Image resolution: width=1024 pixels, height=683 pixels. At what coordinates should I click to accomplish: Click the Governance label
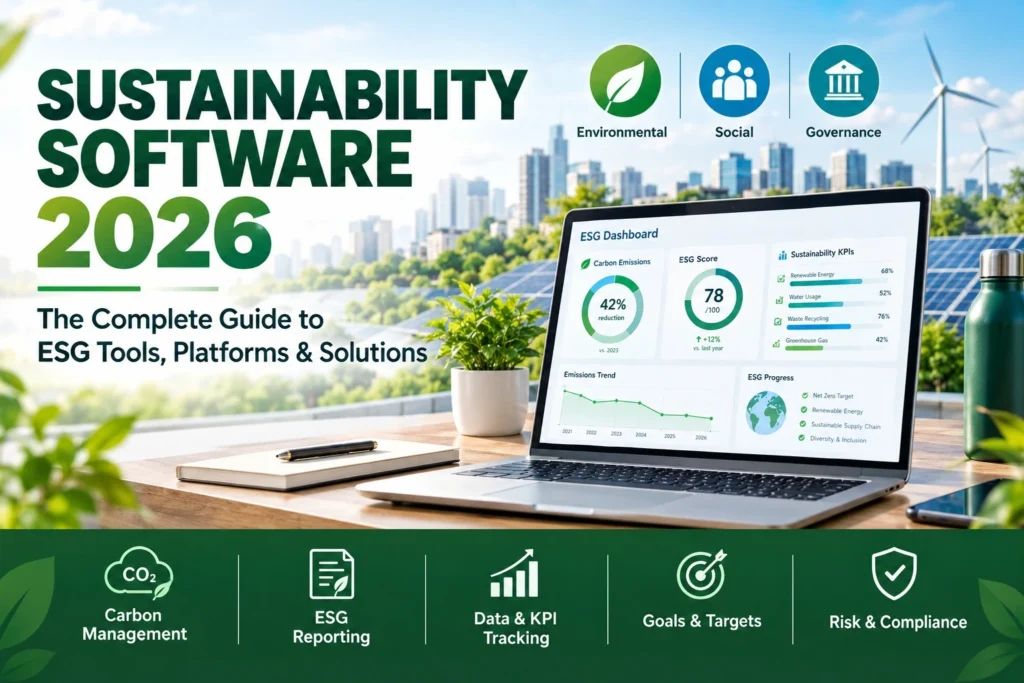click(x=843, y=132)
